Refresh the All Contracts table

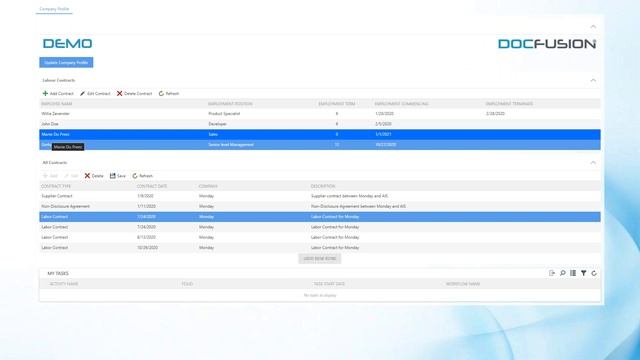click(142, 176)
